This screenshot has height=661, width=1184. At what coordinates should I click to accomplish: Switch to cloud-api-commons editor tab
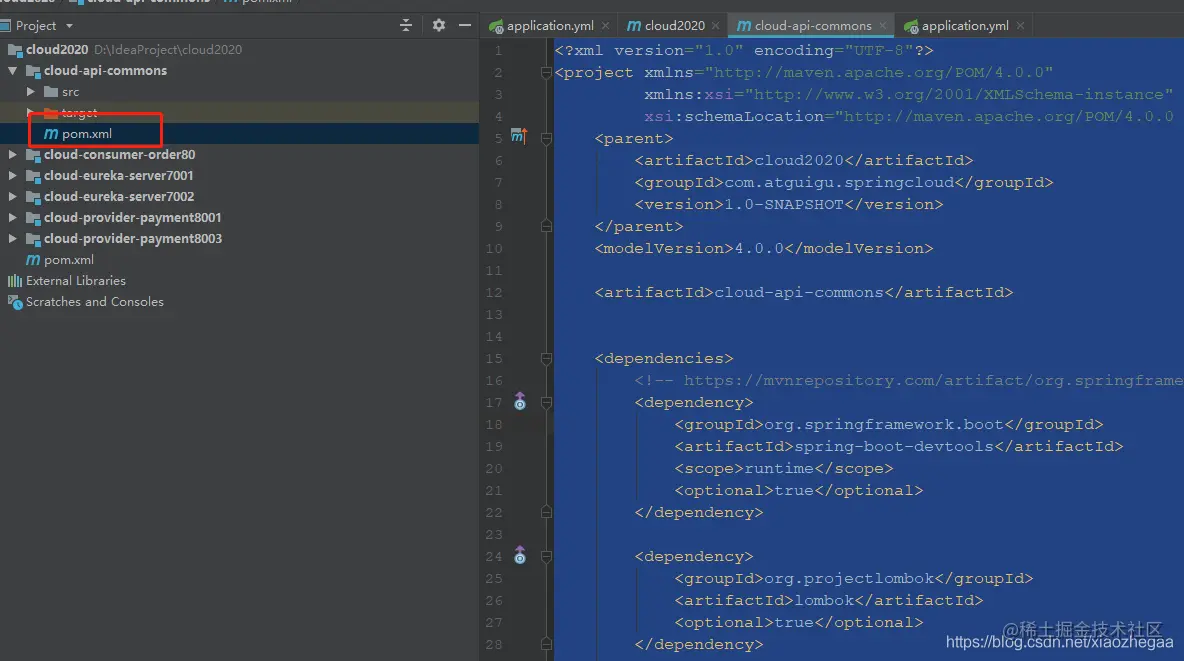(x=813, y=26)
